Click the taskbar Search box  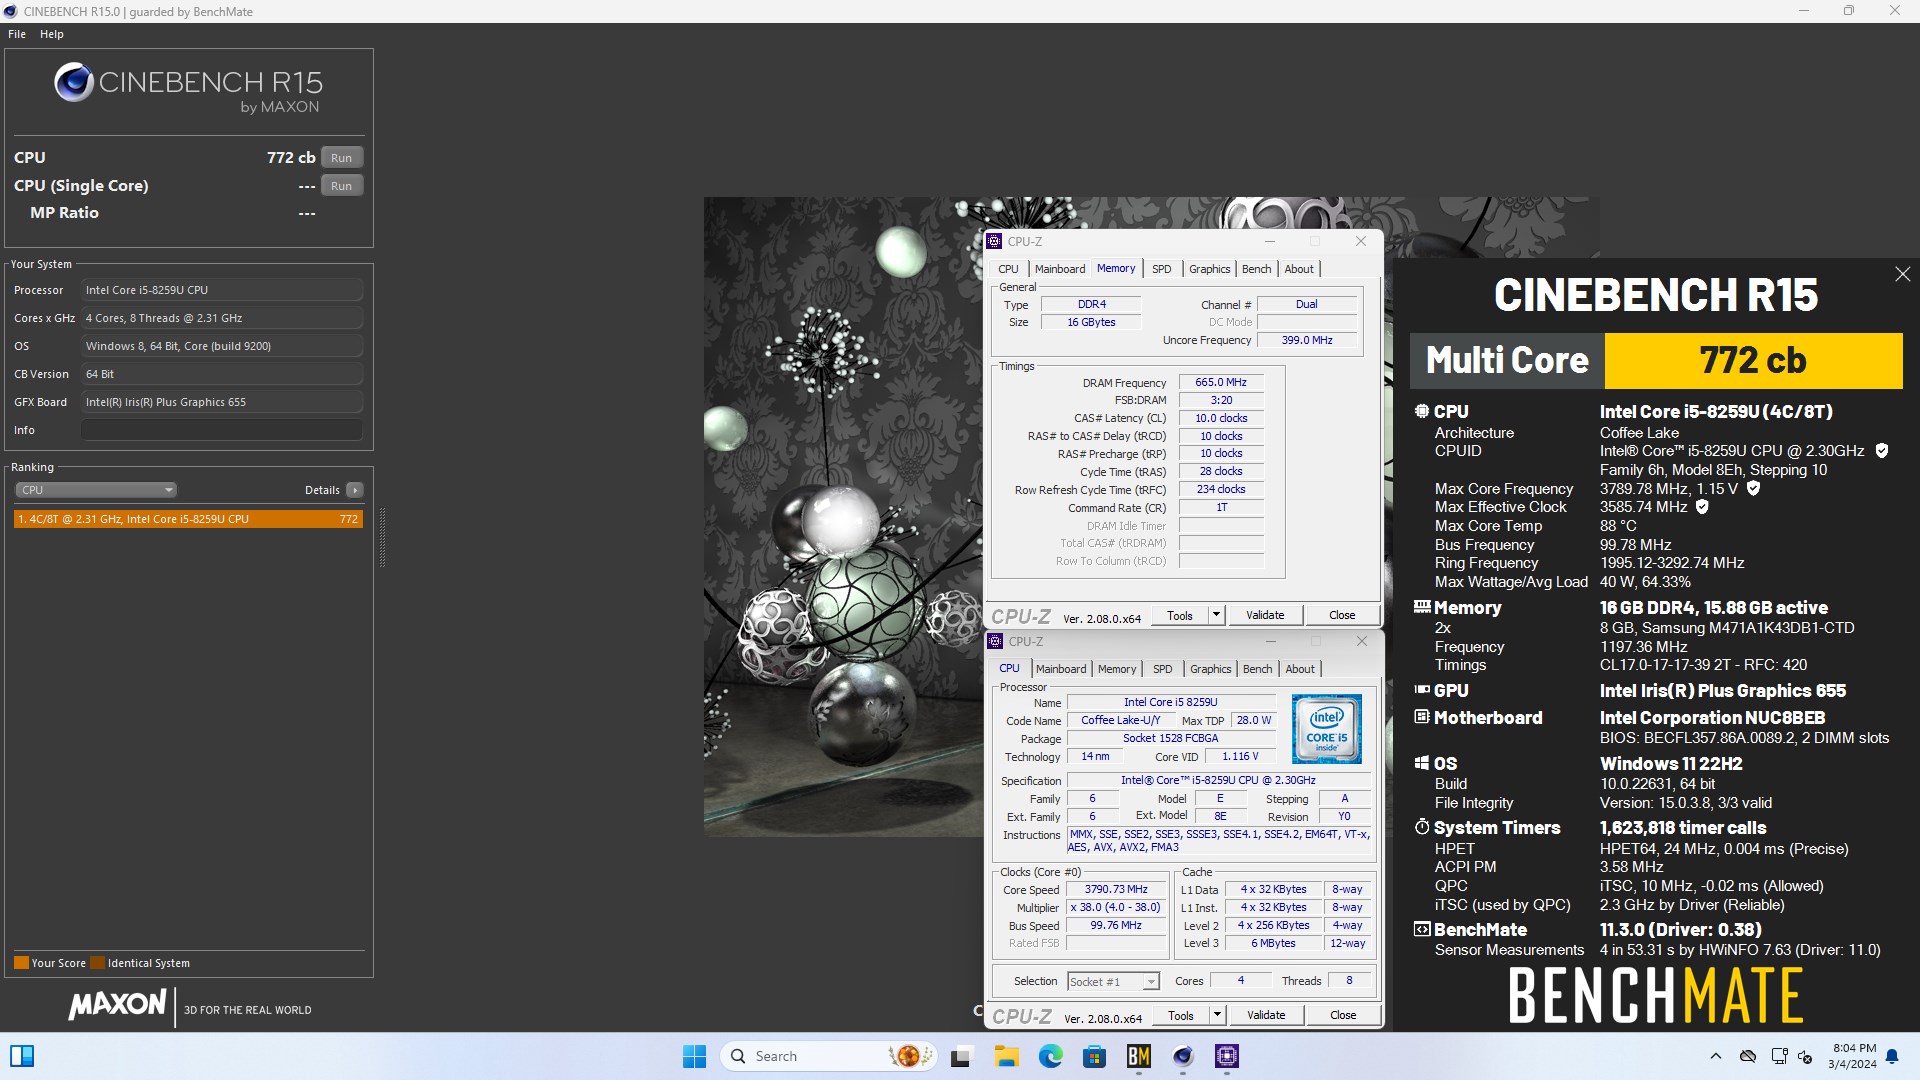(829, 1056)
